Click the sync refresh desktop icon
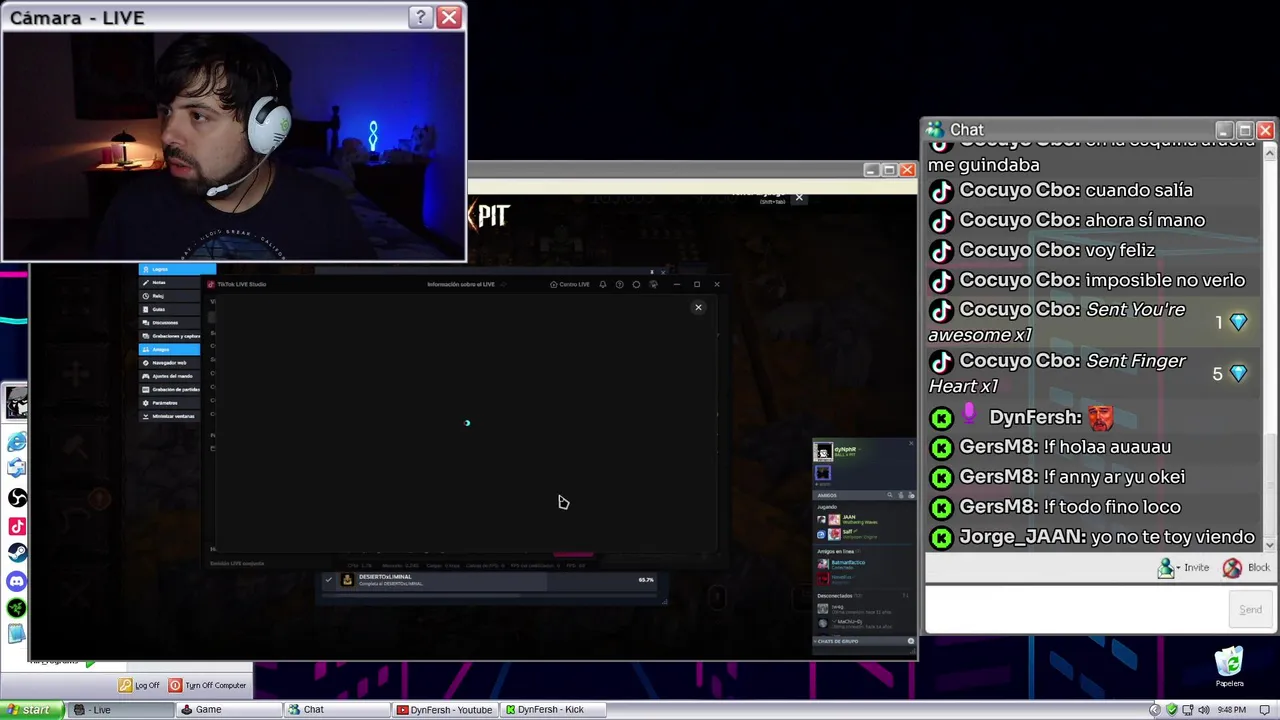This screenshot has width=1280, height=720. point(17,468)
